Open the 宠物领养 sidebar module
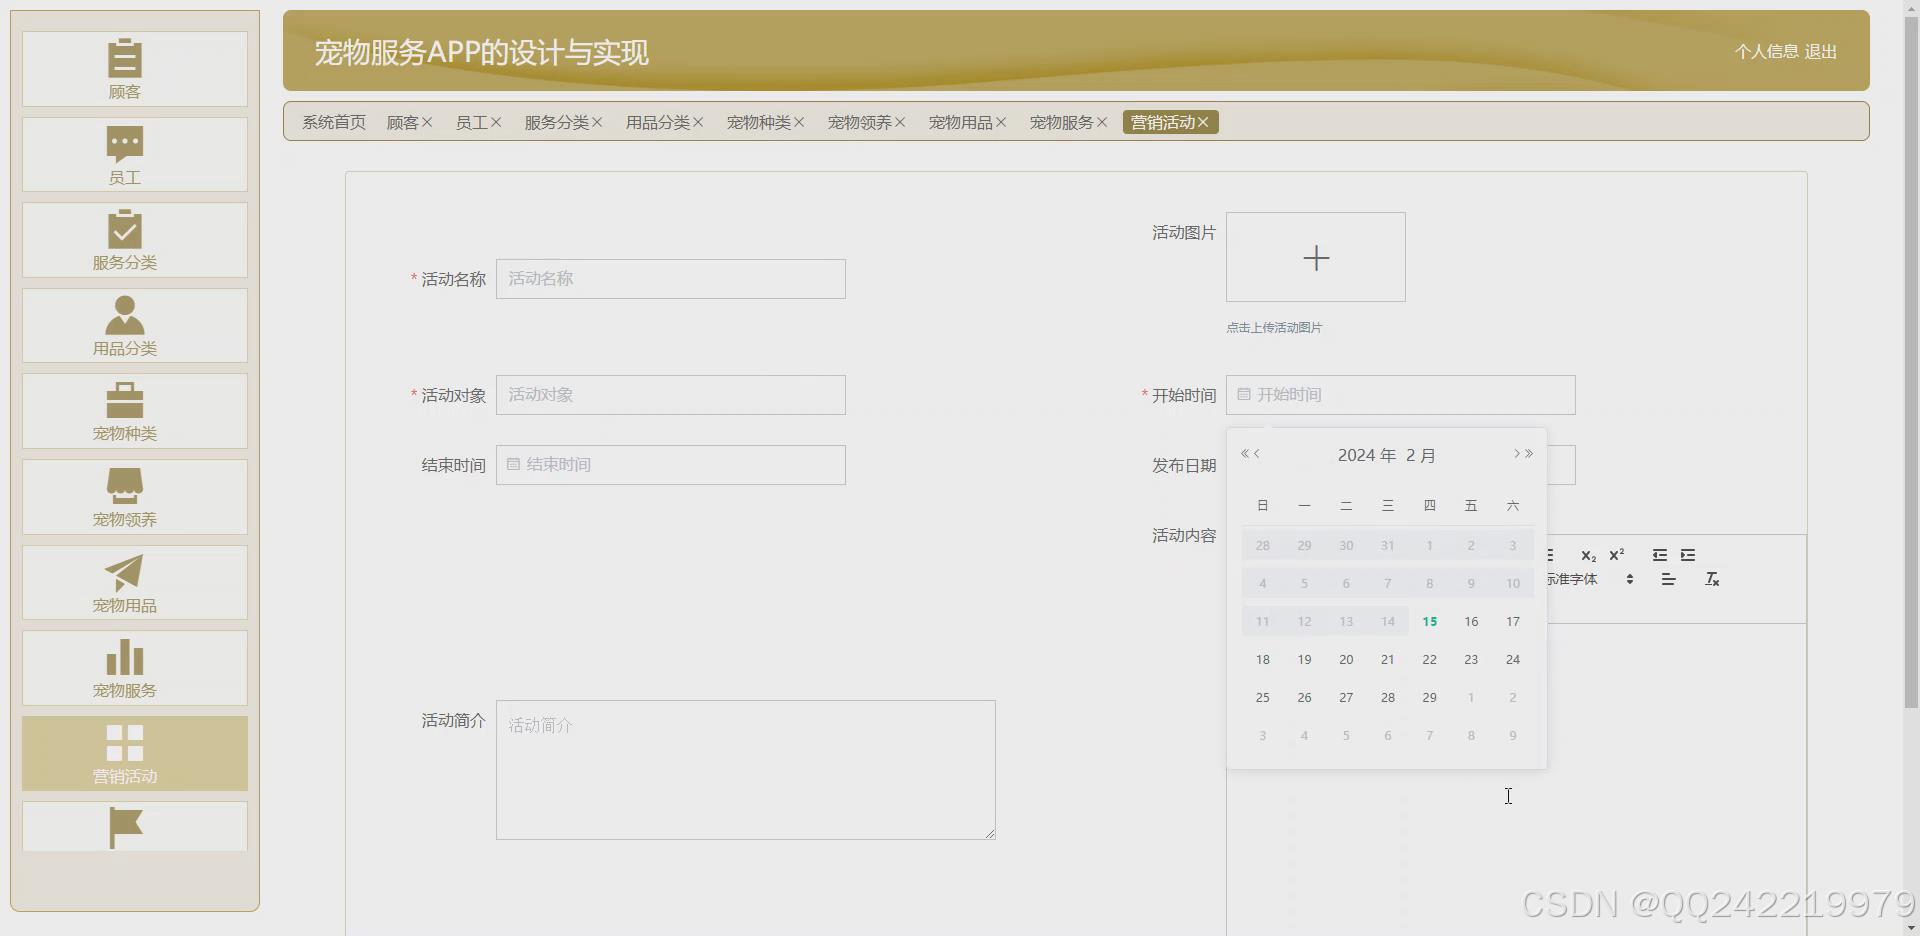Image resolution: width=1920 pixels, height=936 pixels. click(135, 497)
